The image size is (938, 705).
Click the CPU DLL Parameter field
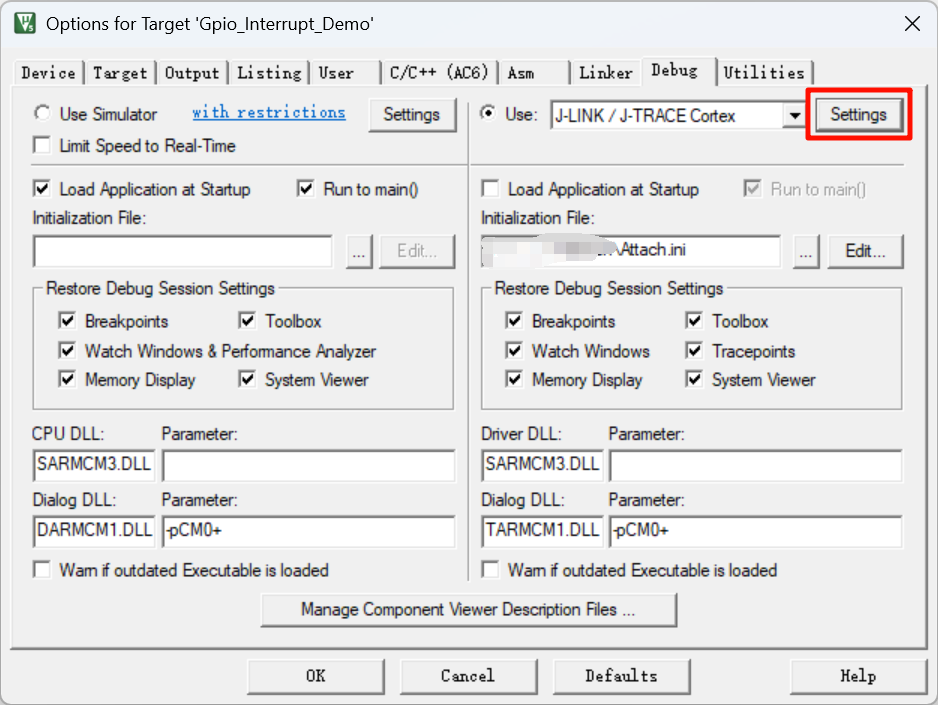pyautogui.click(x=308, y=465)
